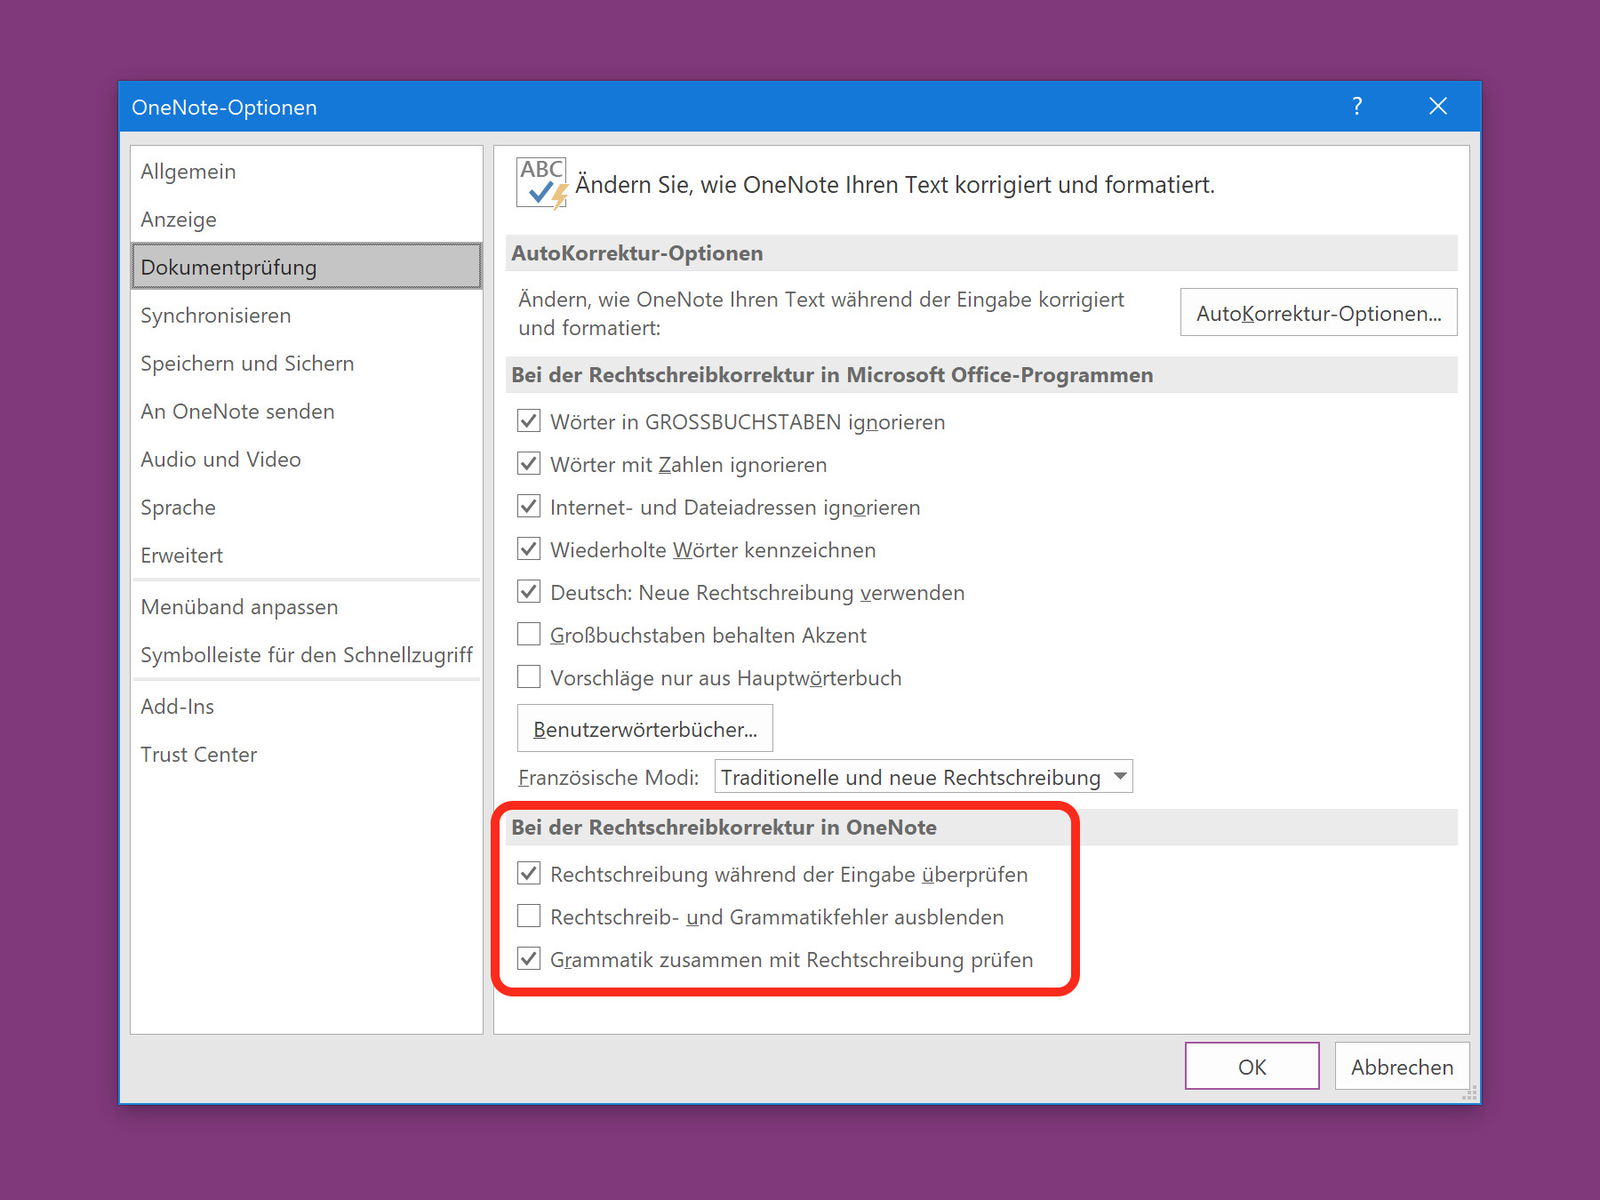Toggle Rechtschreibung während der Eingabe überprüfen
1600x1200 pixels.
point(529,873)
